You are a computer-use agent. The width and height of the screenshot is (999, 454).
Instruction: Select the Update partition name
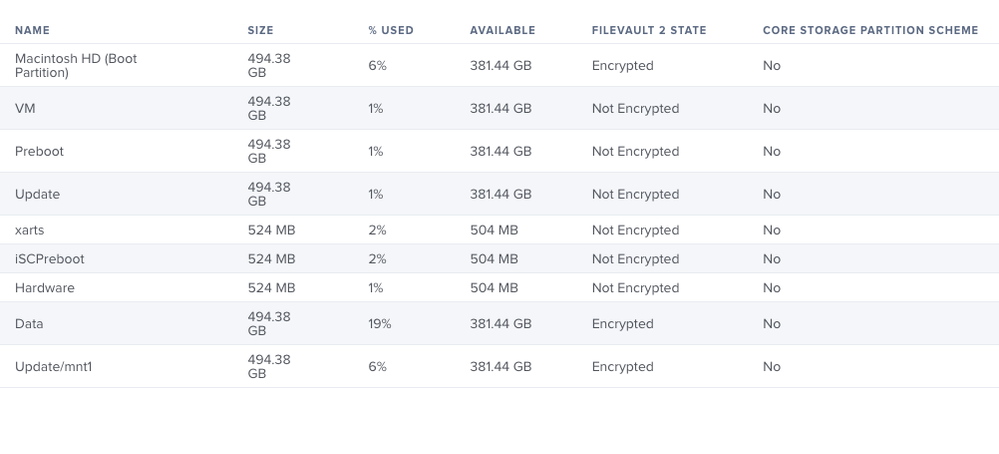[x=38, y=194]
